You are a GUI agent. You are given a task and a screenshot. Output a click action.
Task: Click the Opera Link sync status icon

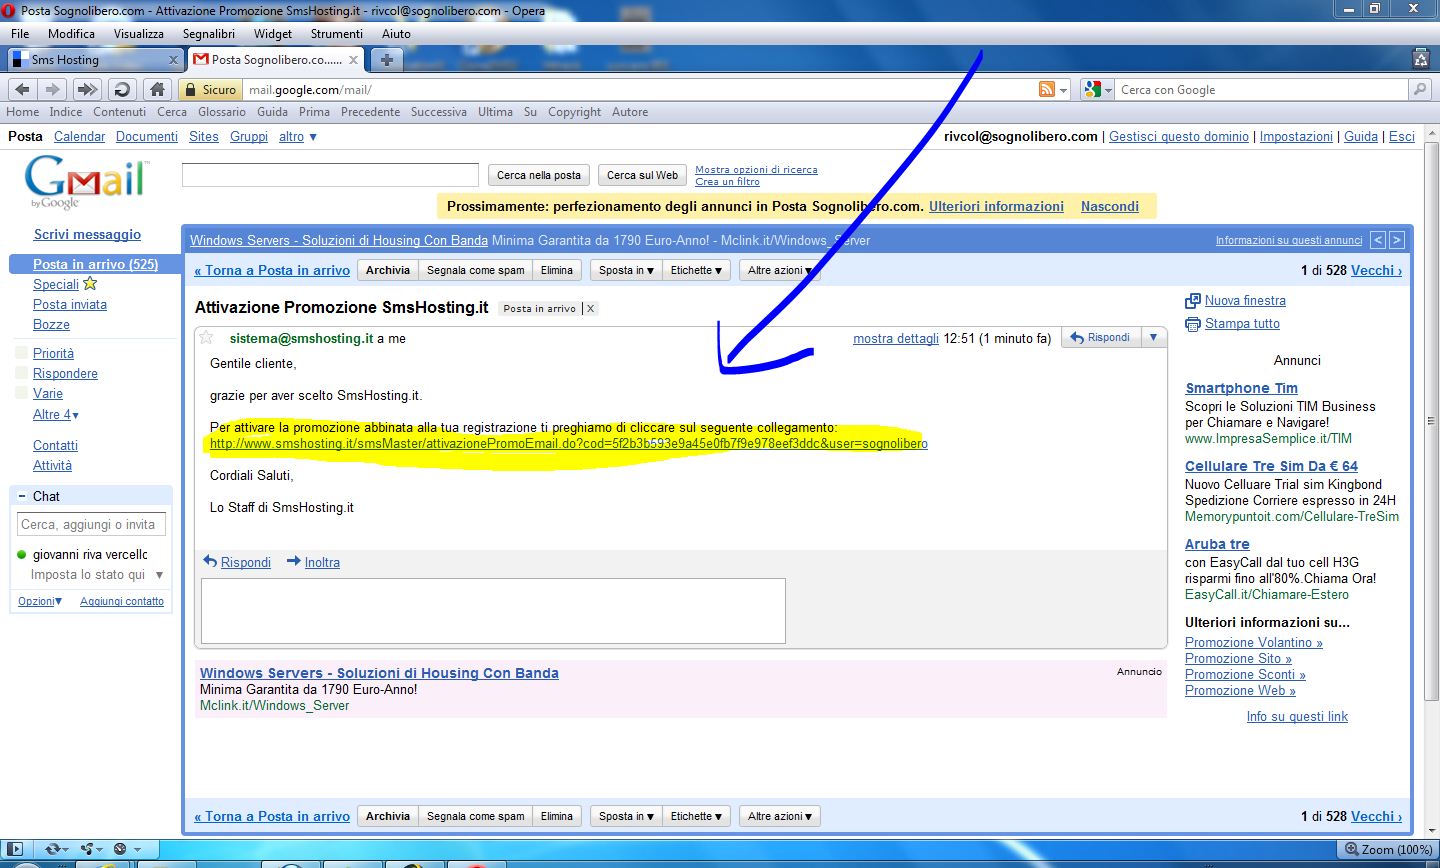[55, 849]
